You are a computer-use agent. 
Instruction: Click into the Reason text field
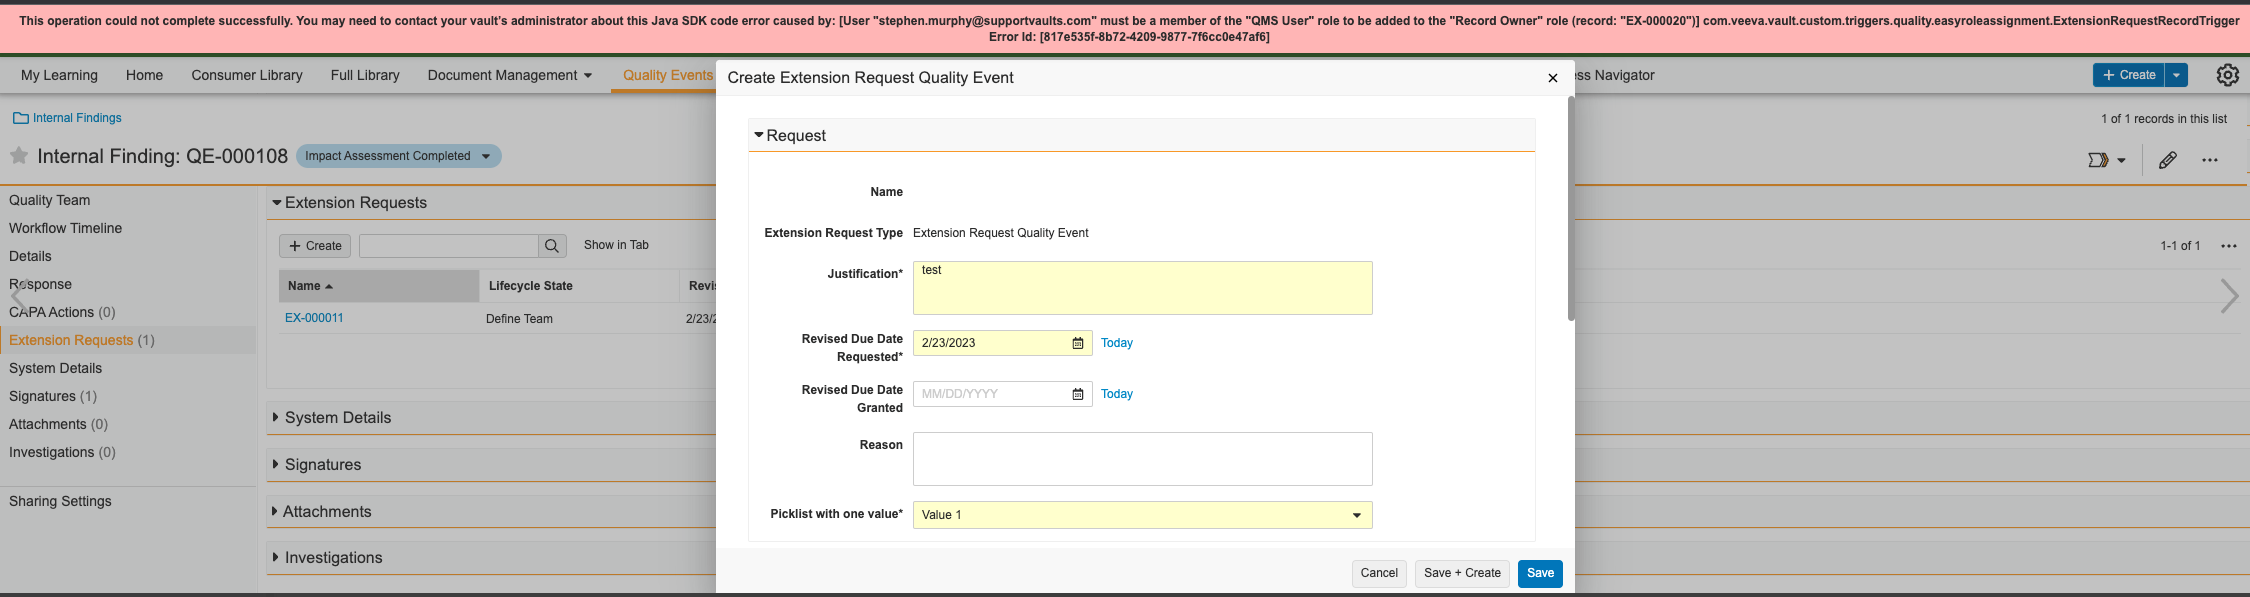1142,459
